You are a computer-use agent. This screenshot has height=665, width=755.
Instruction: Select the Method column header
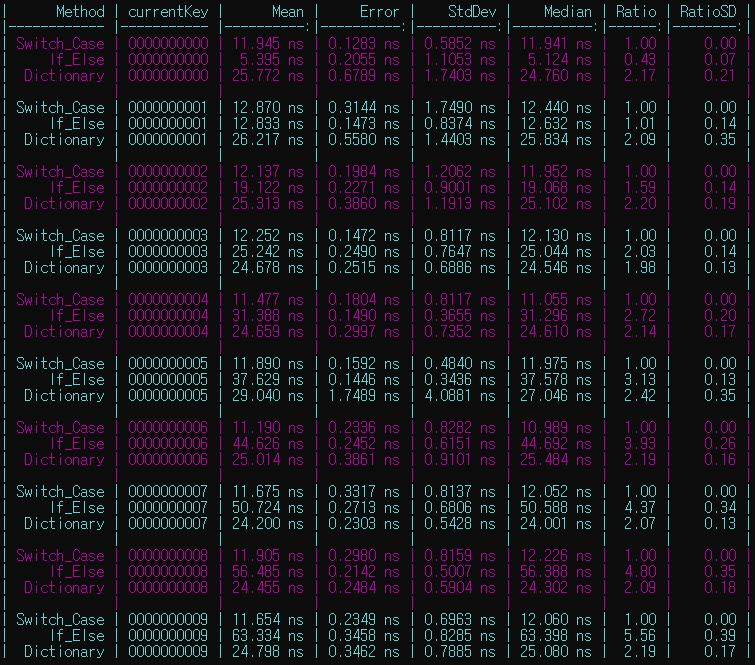(x=80, y=12)
